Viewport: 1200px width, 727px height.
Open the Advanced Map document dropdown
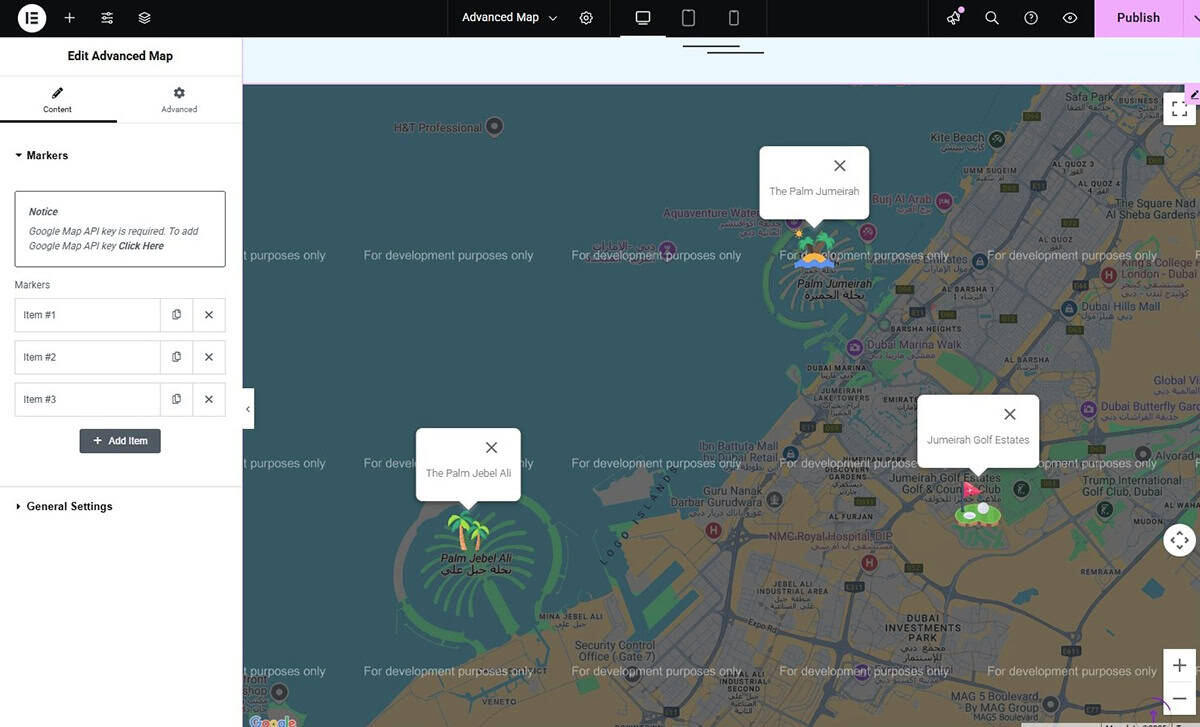(509, 18)
